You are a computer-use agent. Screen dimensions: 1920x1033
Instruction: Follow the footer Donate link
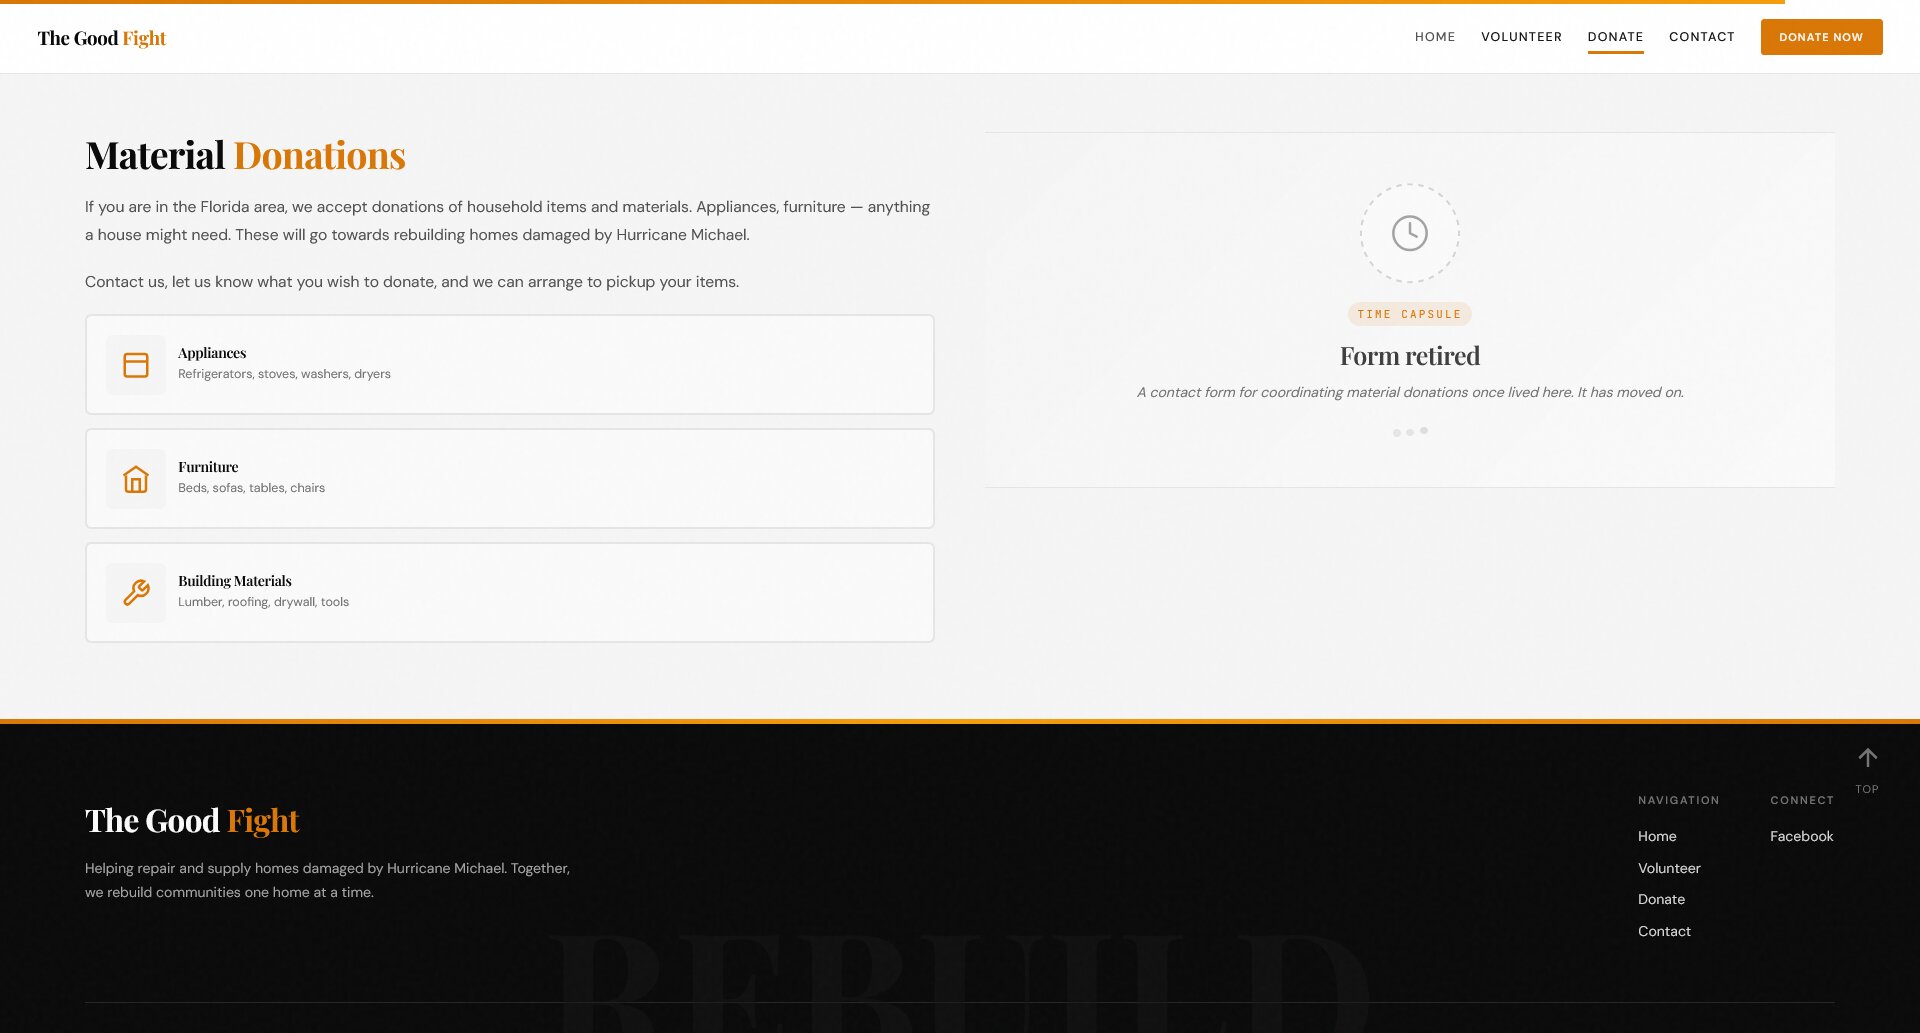[x=1661, y=899]
